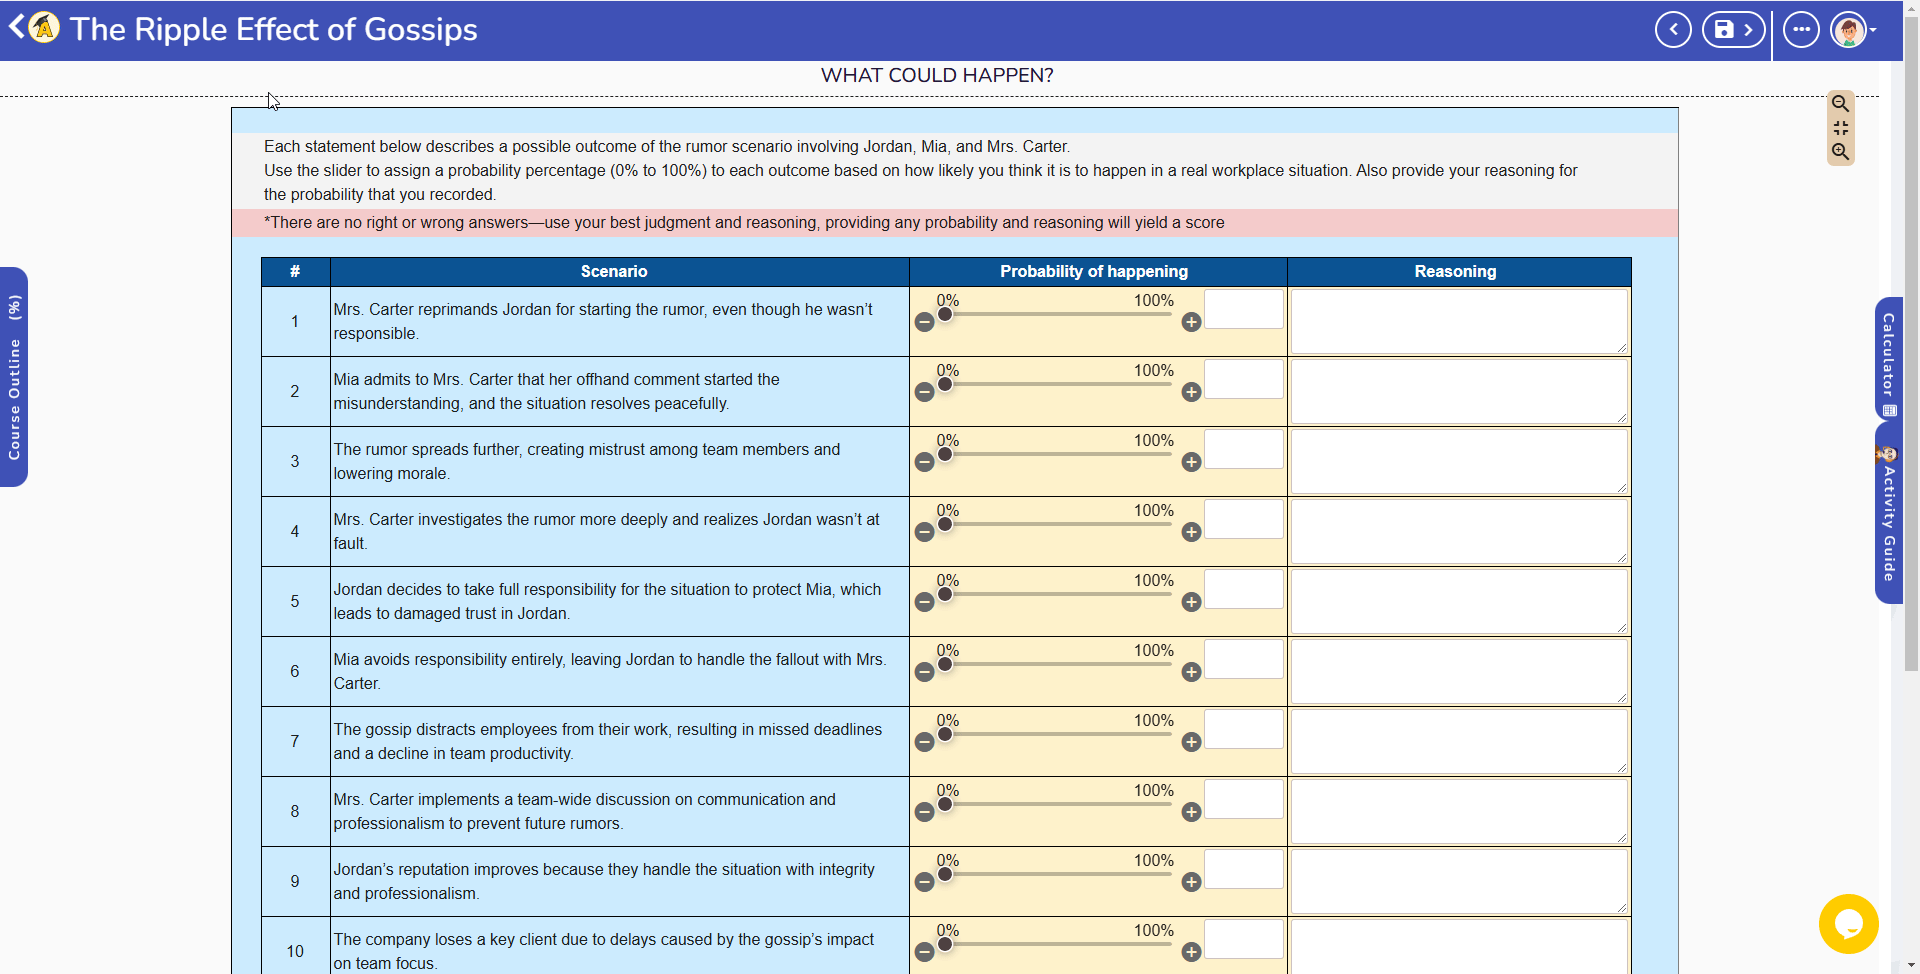Decrease scenario 10 probability with minus button
1920x974 pixels.
tap(925, 953)
